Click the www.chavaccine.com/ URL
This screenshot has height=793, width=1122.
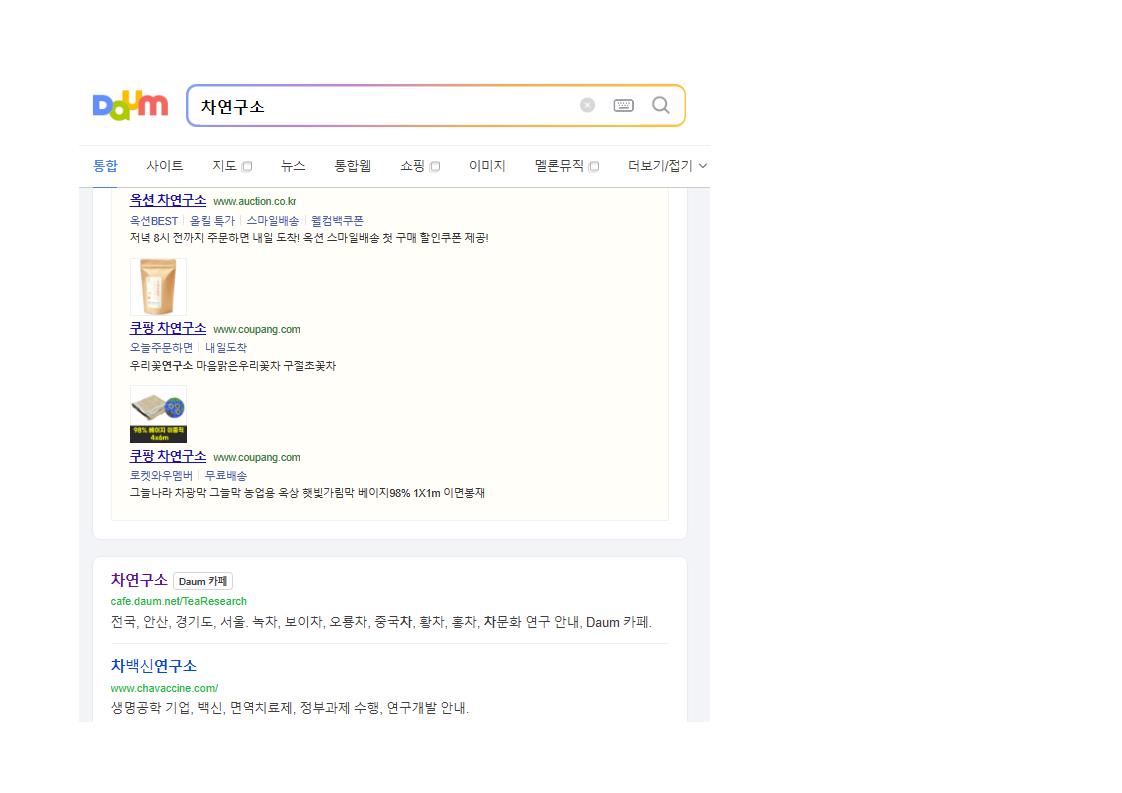[x=165, y=688]
